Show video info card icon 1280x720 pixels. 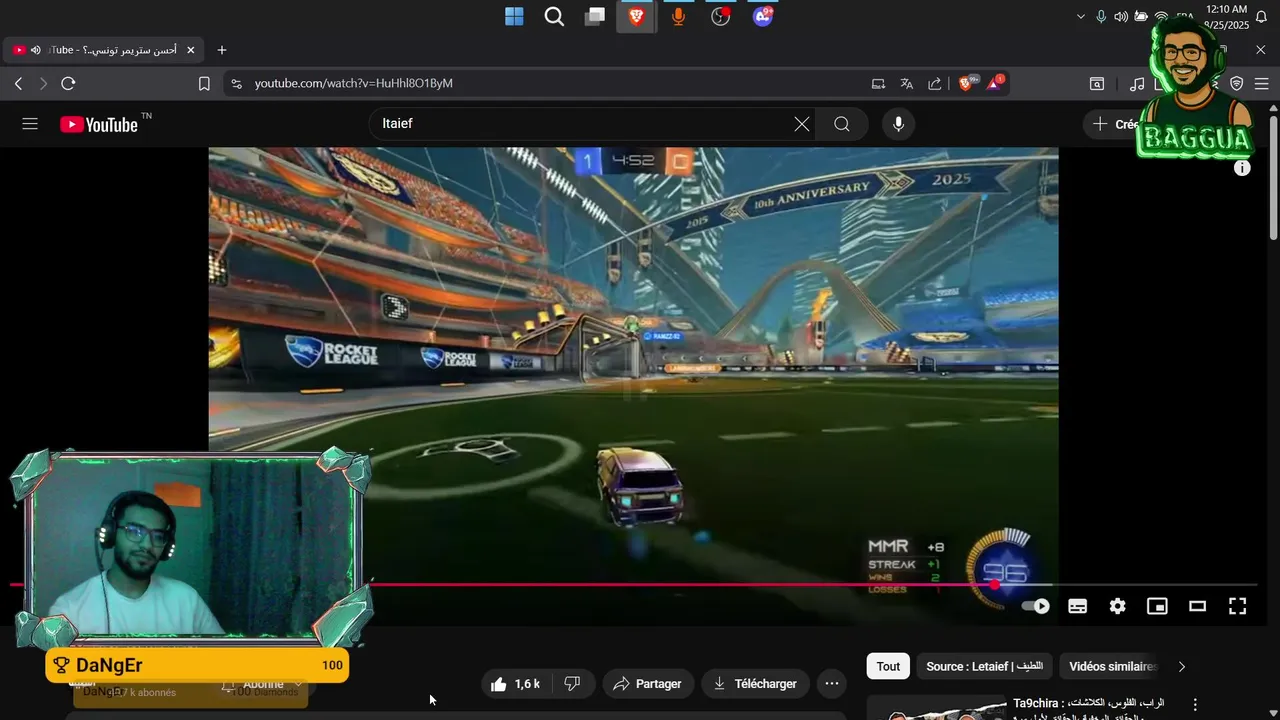point(1242,168)
